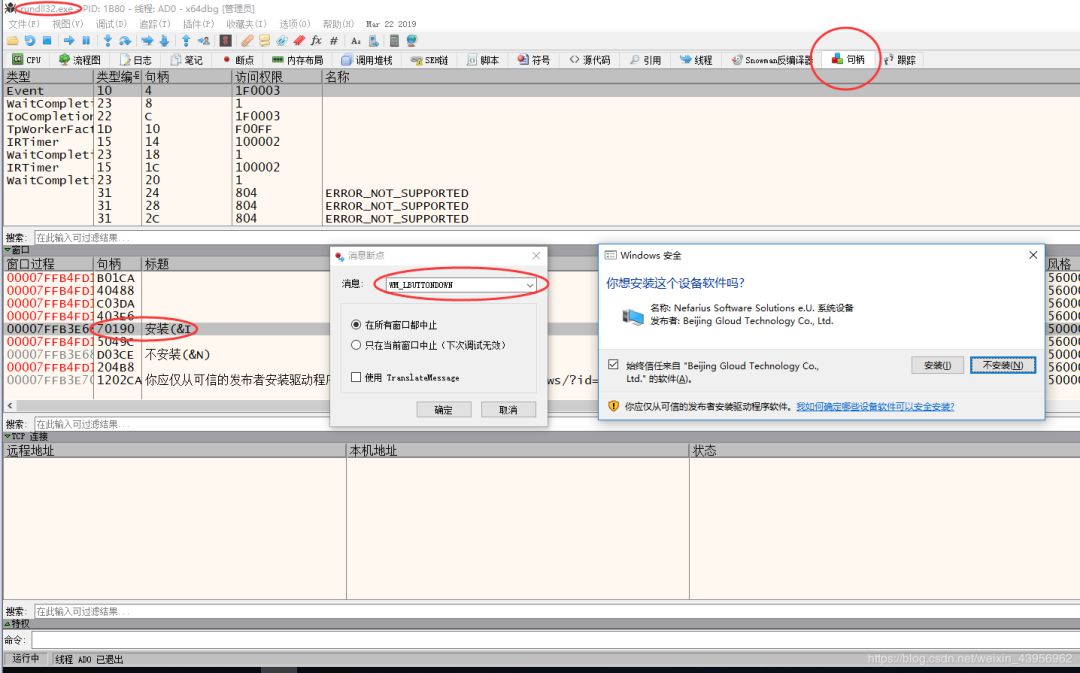Switch to the 跟踪 tab
The width and height of the screenshot is (1080, 673).
pyautogui.click(x=900, y=60)
